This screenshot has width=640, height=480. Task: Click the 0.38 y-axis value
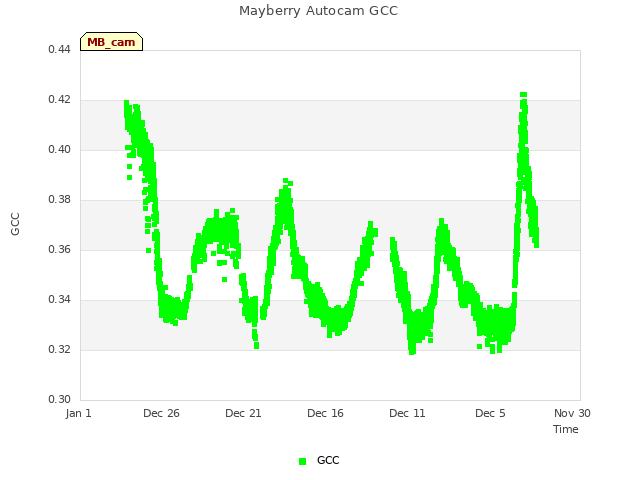[x=60, y=200]
